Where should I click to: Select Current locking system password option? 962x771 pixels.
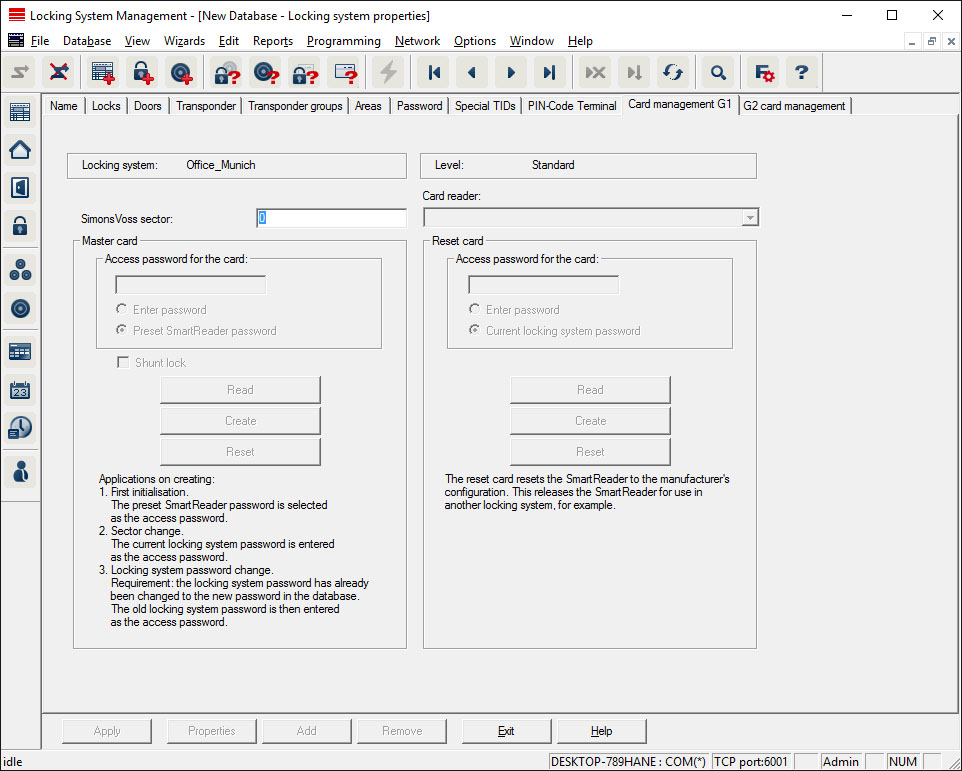pos(474,331)
